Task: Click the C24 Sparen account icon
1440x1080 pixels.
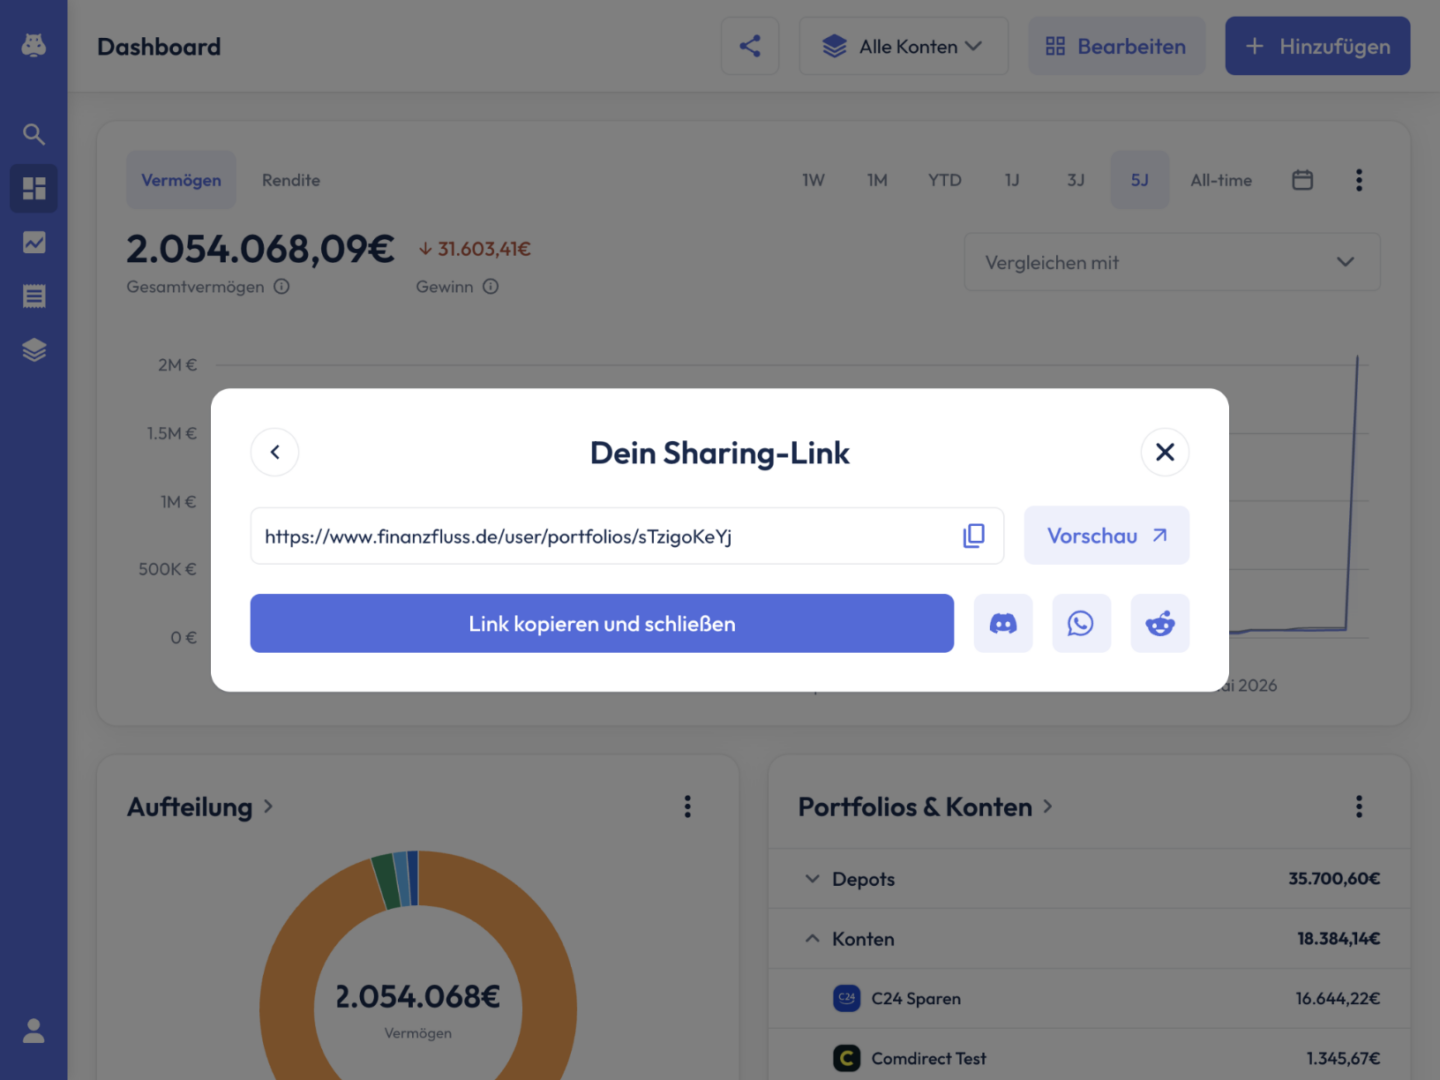Action: click(x=846, y=998)
